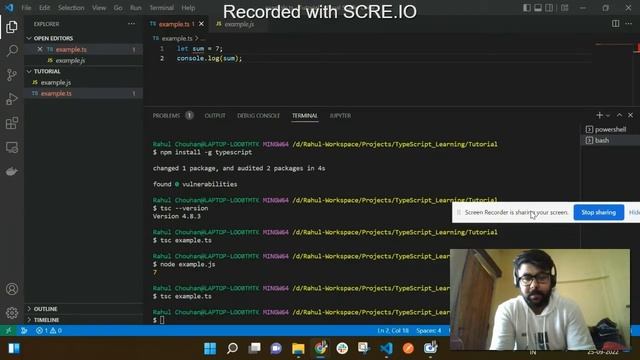Open the Help menu
The width and height of the screenshot is (640, 360).
click(188, 8)
